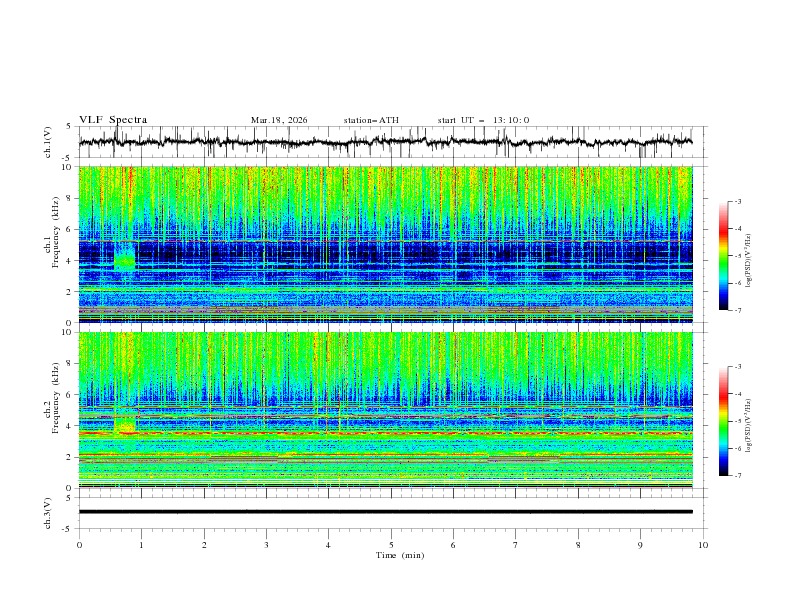Viewport: 792px width, 612px height.
Task: Click the "10" tick on Time axis
Action: click(x=703, y=545)
